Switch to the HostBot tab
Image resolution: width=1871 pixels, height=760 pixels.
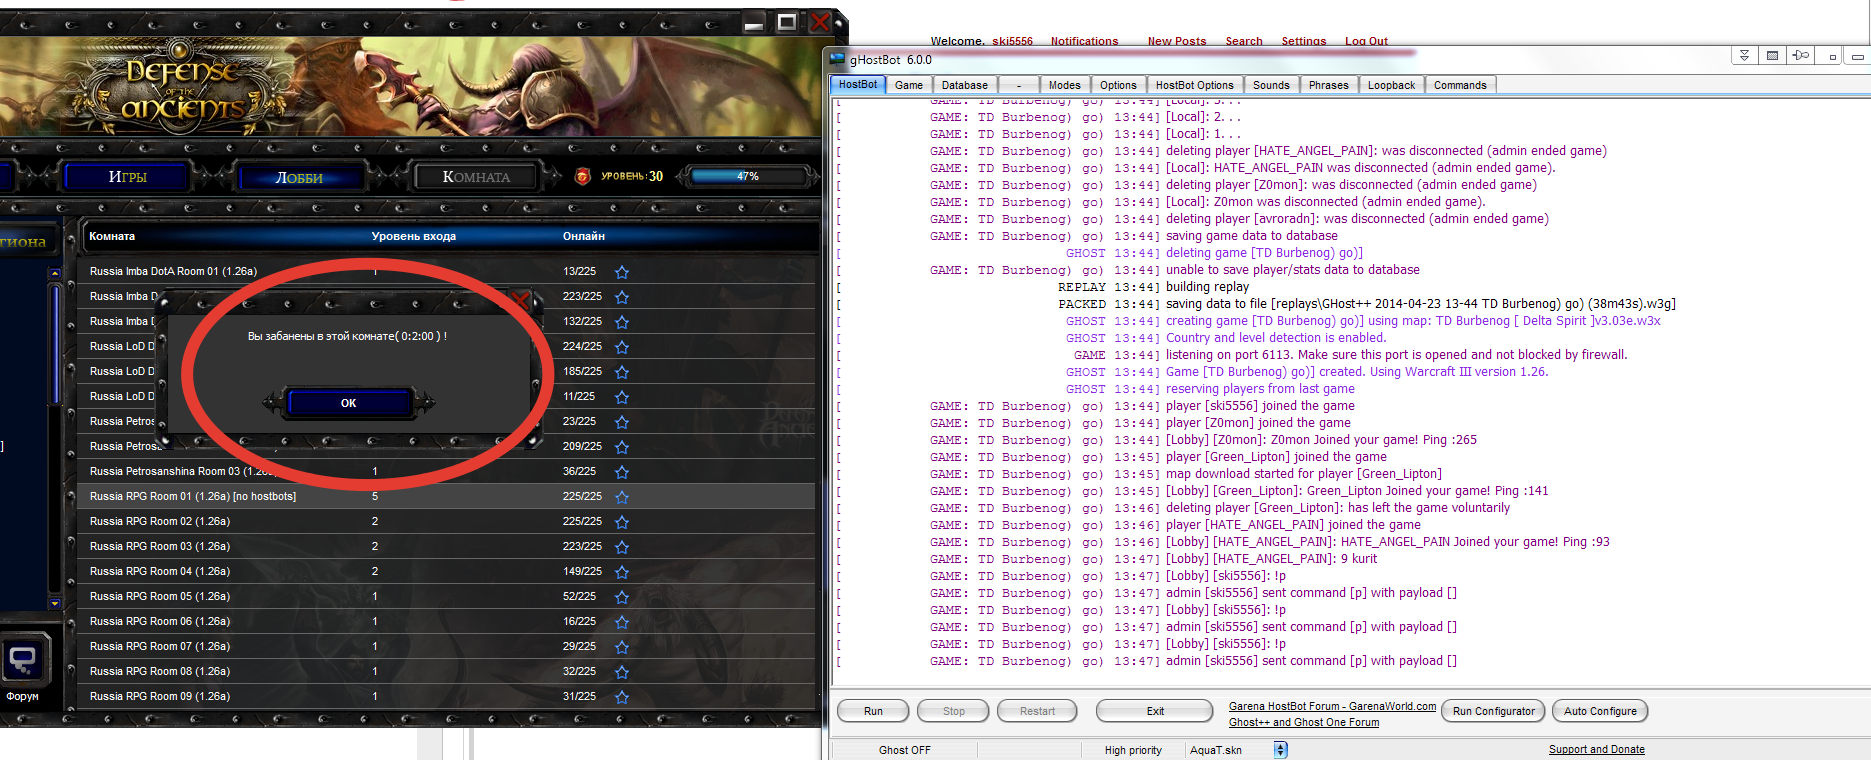pyautogui.click(x=857, y=85)
